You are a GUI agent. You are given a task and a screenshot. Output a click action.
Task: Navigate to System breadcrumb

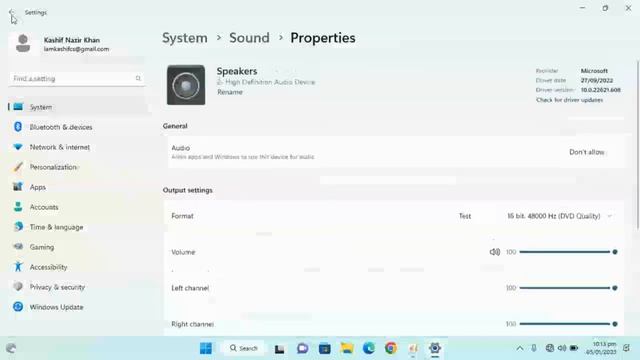click(x=185, y=38)
